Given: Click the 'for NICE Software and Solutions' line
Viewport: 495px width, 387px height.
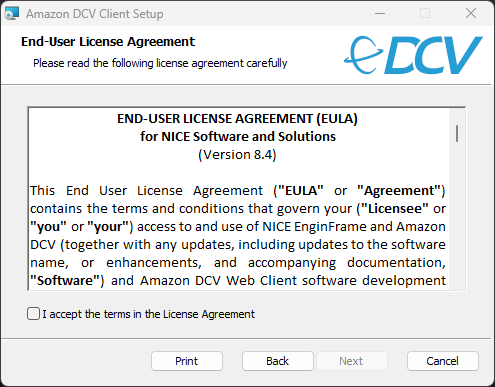Looking at the screenshot, I should [x=238, y=137].
